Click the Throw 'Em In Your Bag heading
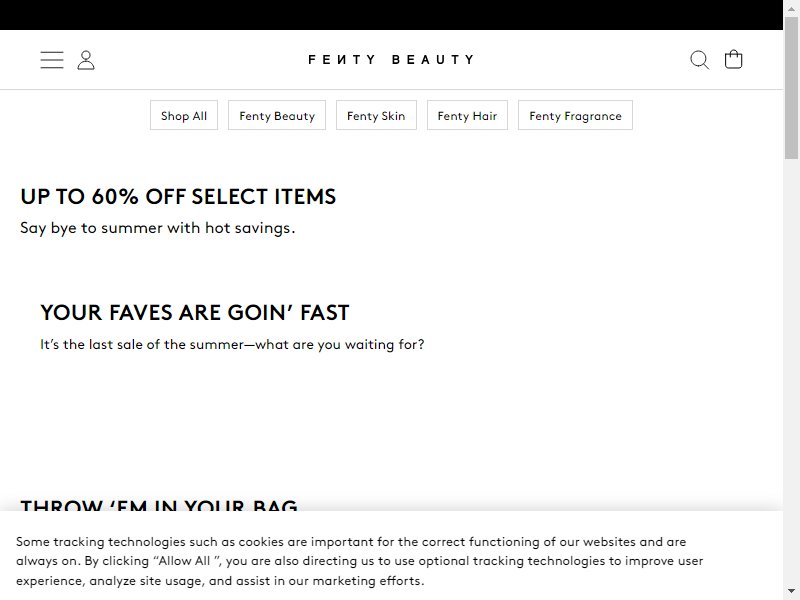This screenshot has height=600, width=800. coord(159,505)
